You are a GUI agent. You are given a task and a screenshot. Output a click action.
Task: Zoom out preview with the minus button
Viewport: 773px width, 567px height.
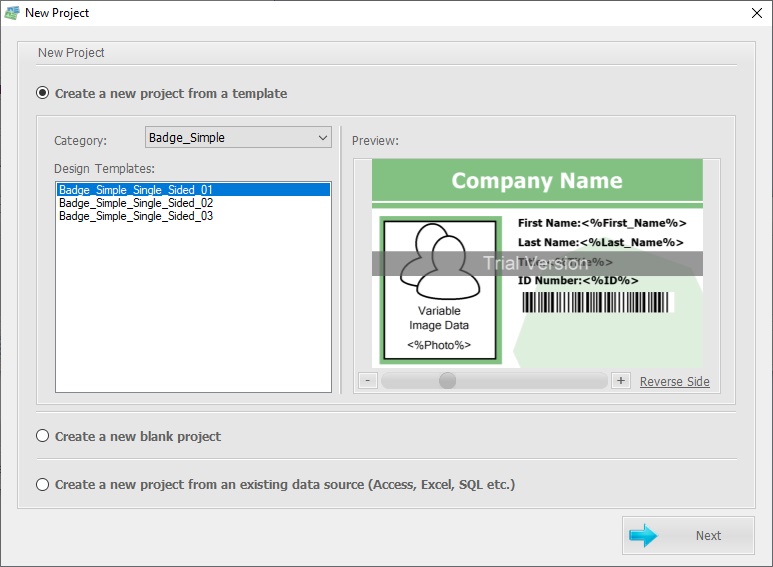(x=368, y=381)
